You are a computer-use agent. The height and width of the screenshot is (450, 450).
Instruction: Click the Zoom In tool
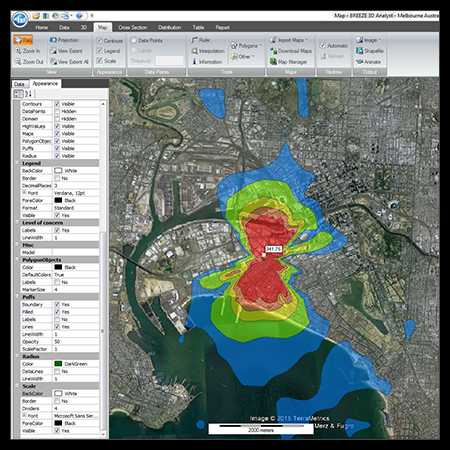tap(28, 51)
